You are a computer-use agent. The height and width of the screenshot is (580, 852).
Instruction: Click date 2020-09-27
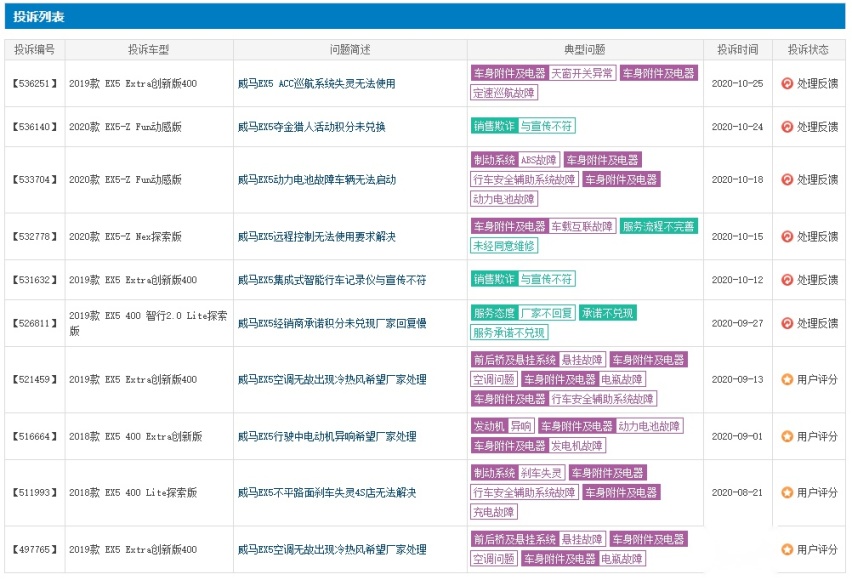click(x=737, y=323)
